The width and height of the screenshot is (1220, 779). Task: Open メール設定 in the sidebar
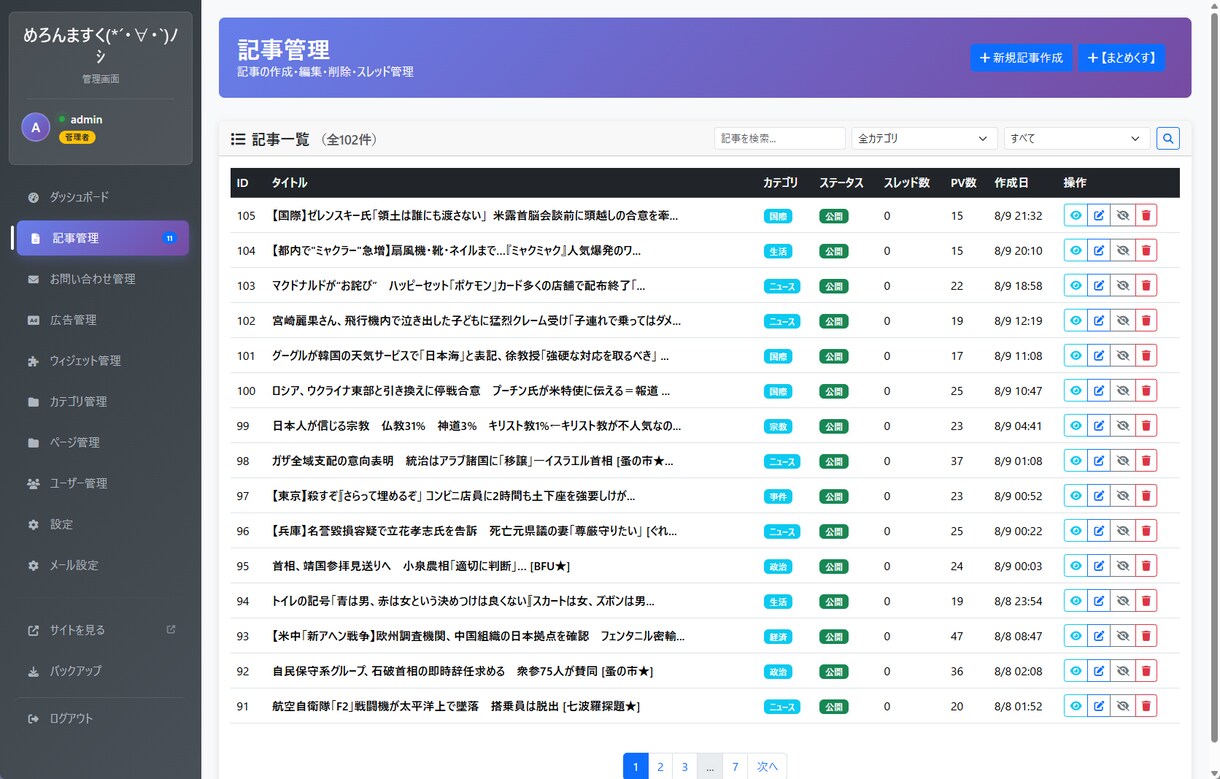point(100,565)
